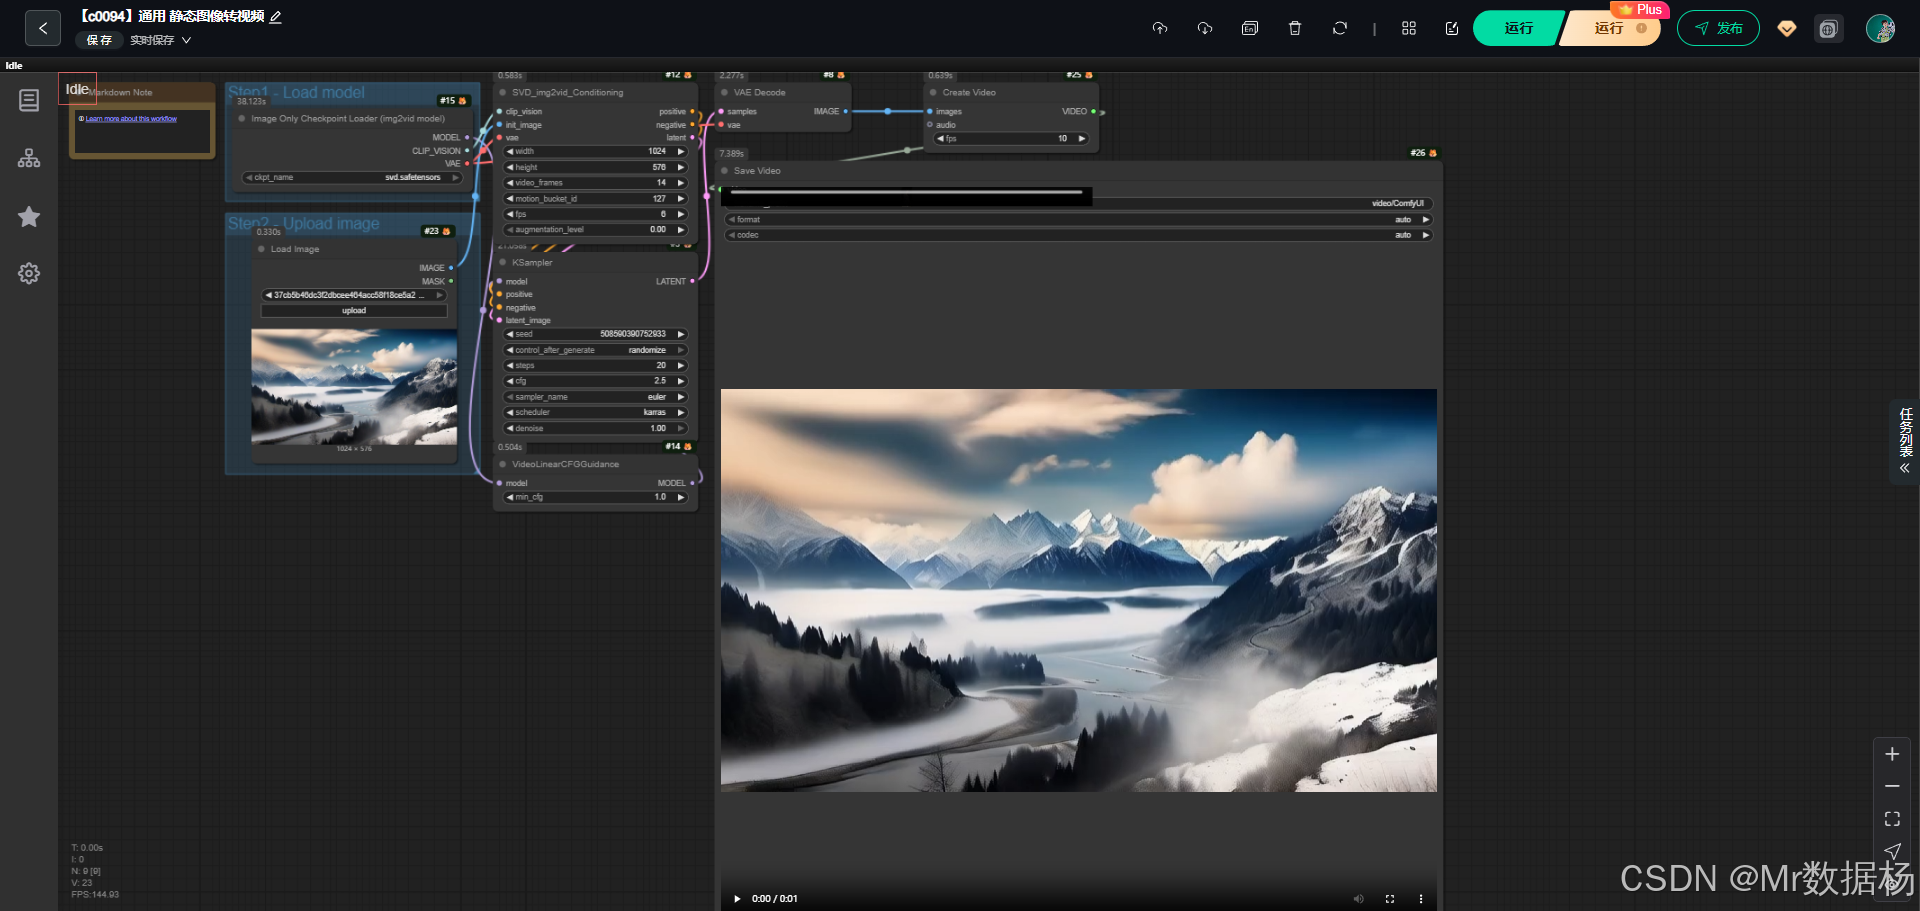
Task: Click the Publish button
Action: 1718,28
